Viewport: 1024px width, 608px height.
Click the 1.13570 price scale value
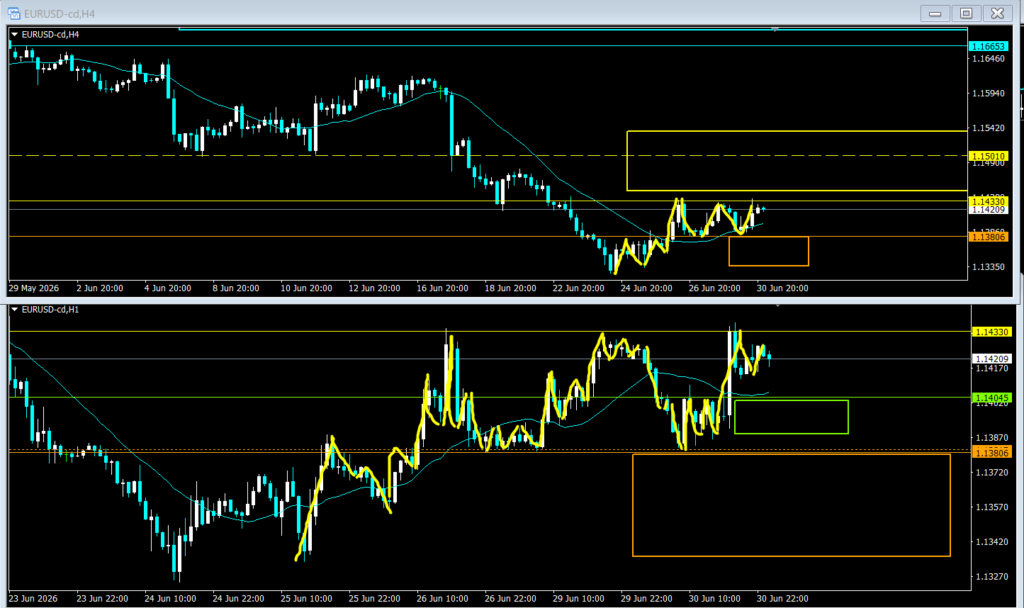click(x=992, y=507)
